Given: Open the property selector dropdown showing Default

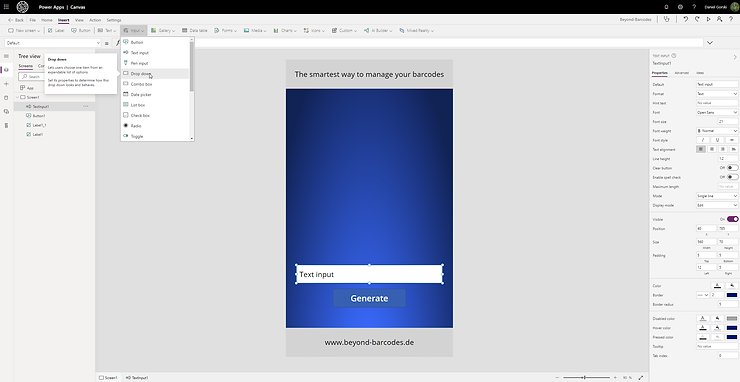Looking at the screenshot, I should (x=52, y=43).
